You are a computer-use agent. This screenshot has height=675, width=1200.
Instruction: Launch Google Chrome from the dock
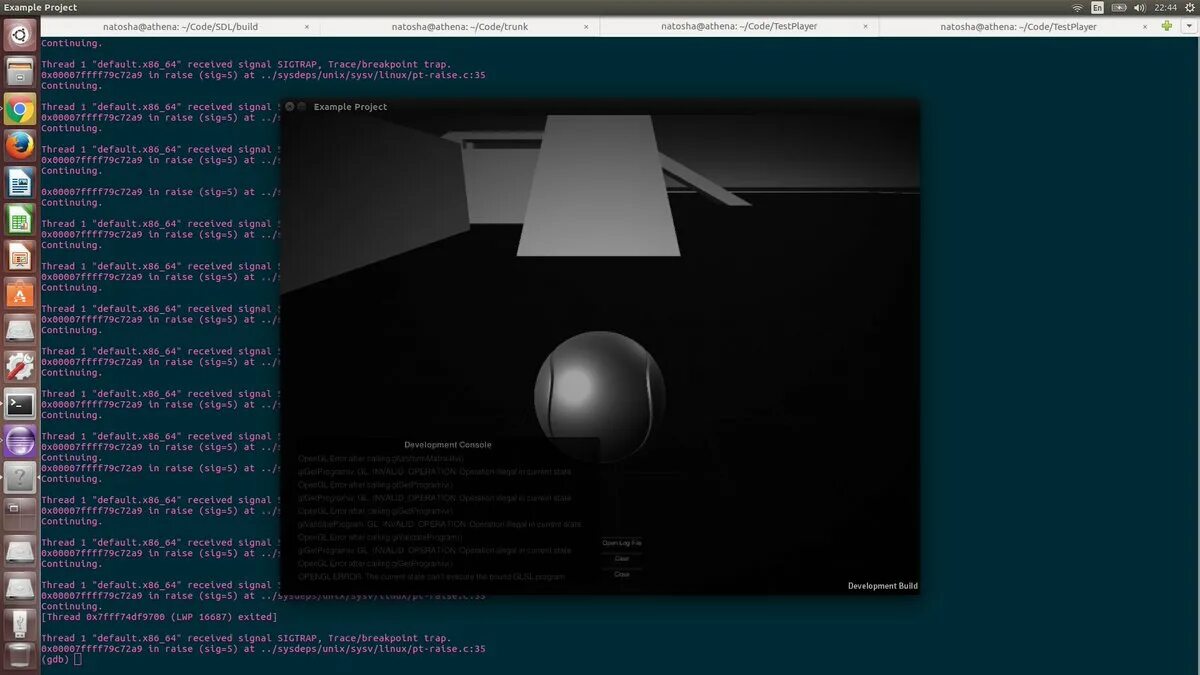(x=20, y=109)
